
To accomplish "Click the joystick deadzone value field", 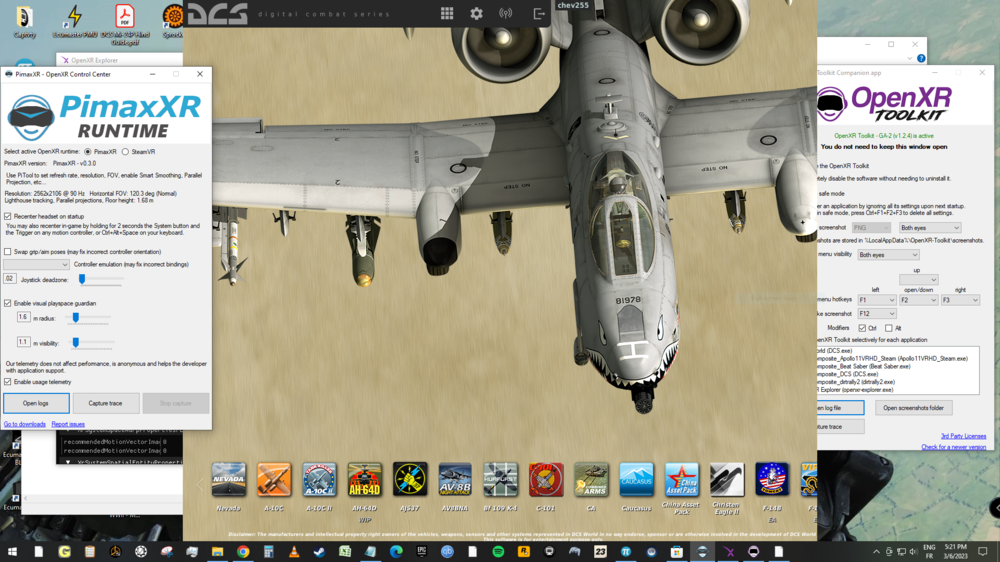I will (10, 279).
